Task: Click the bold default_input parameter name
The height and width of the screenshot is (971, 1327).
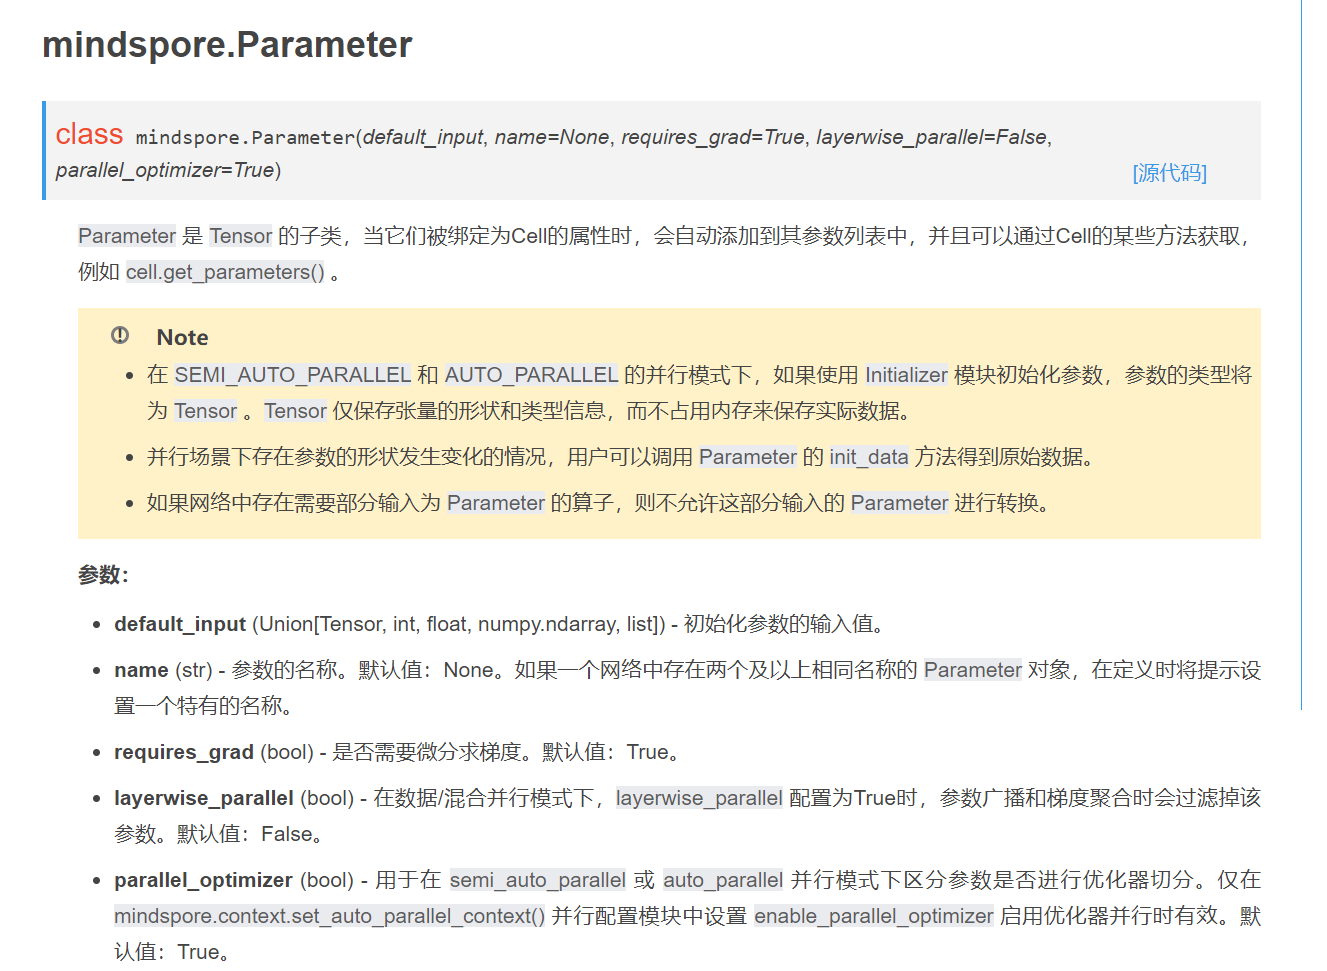Action: [x=180, y=624]
